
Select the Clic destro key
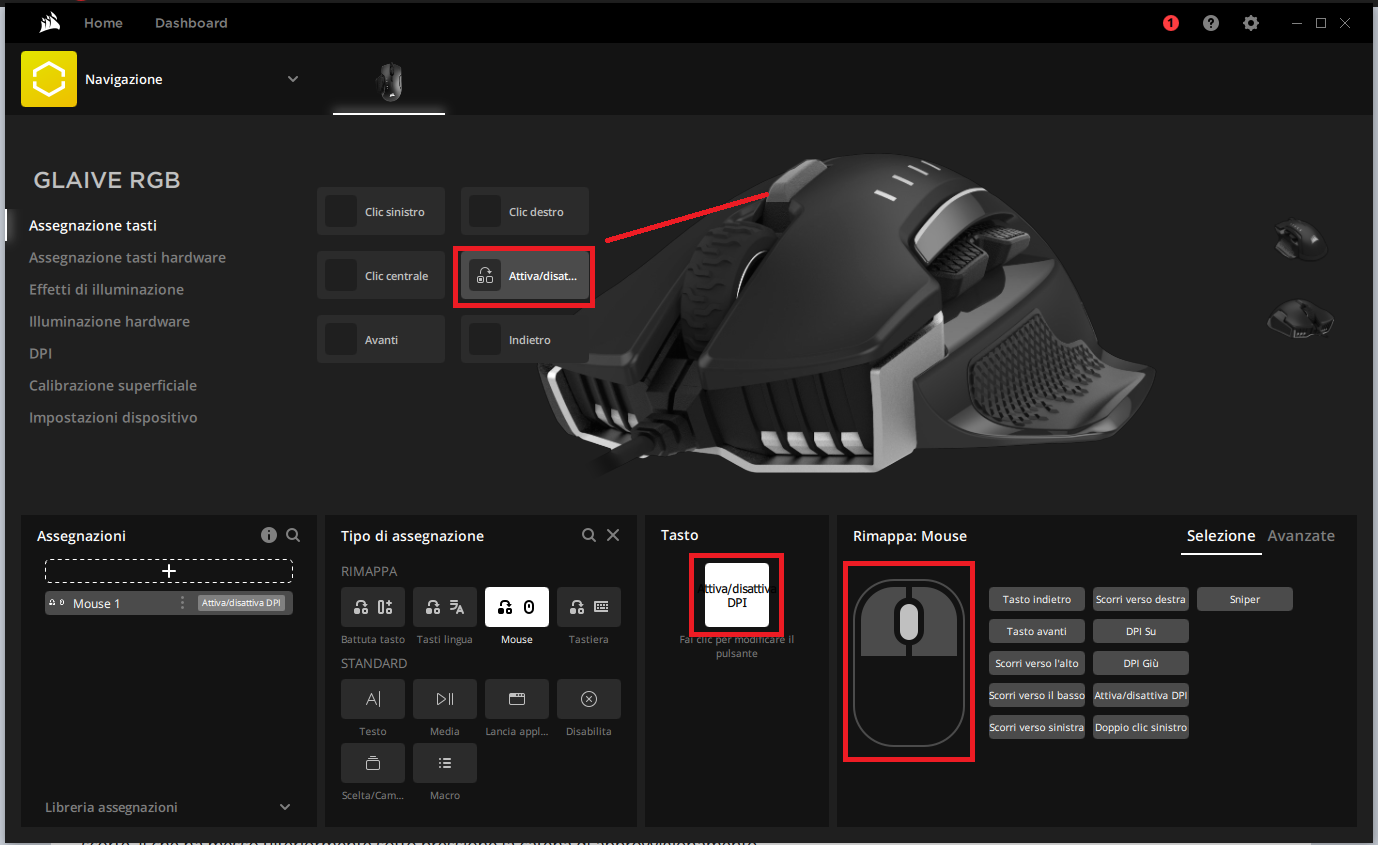[x=525, y=212]
